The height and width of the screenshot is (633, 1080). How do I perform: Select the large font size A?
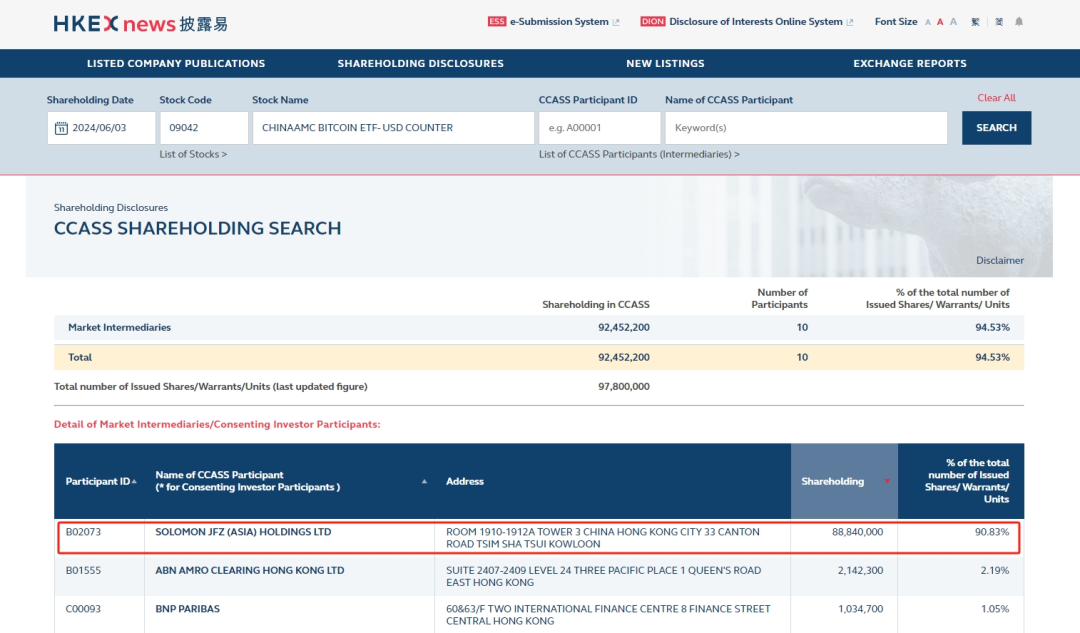click(953, 22)
